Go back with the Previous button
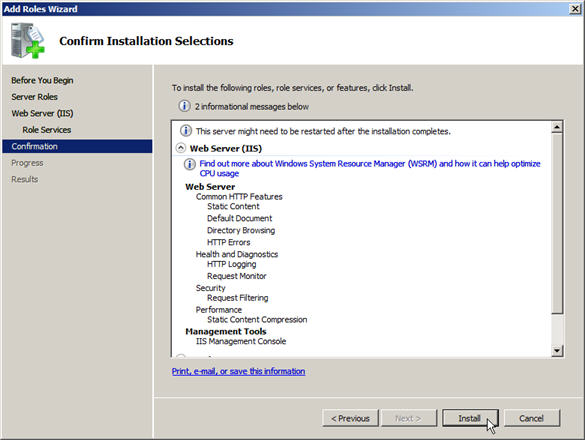 pyautogui.click(x=350, y=418)
